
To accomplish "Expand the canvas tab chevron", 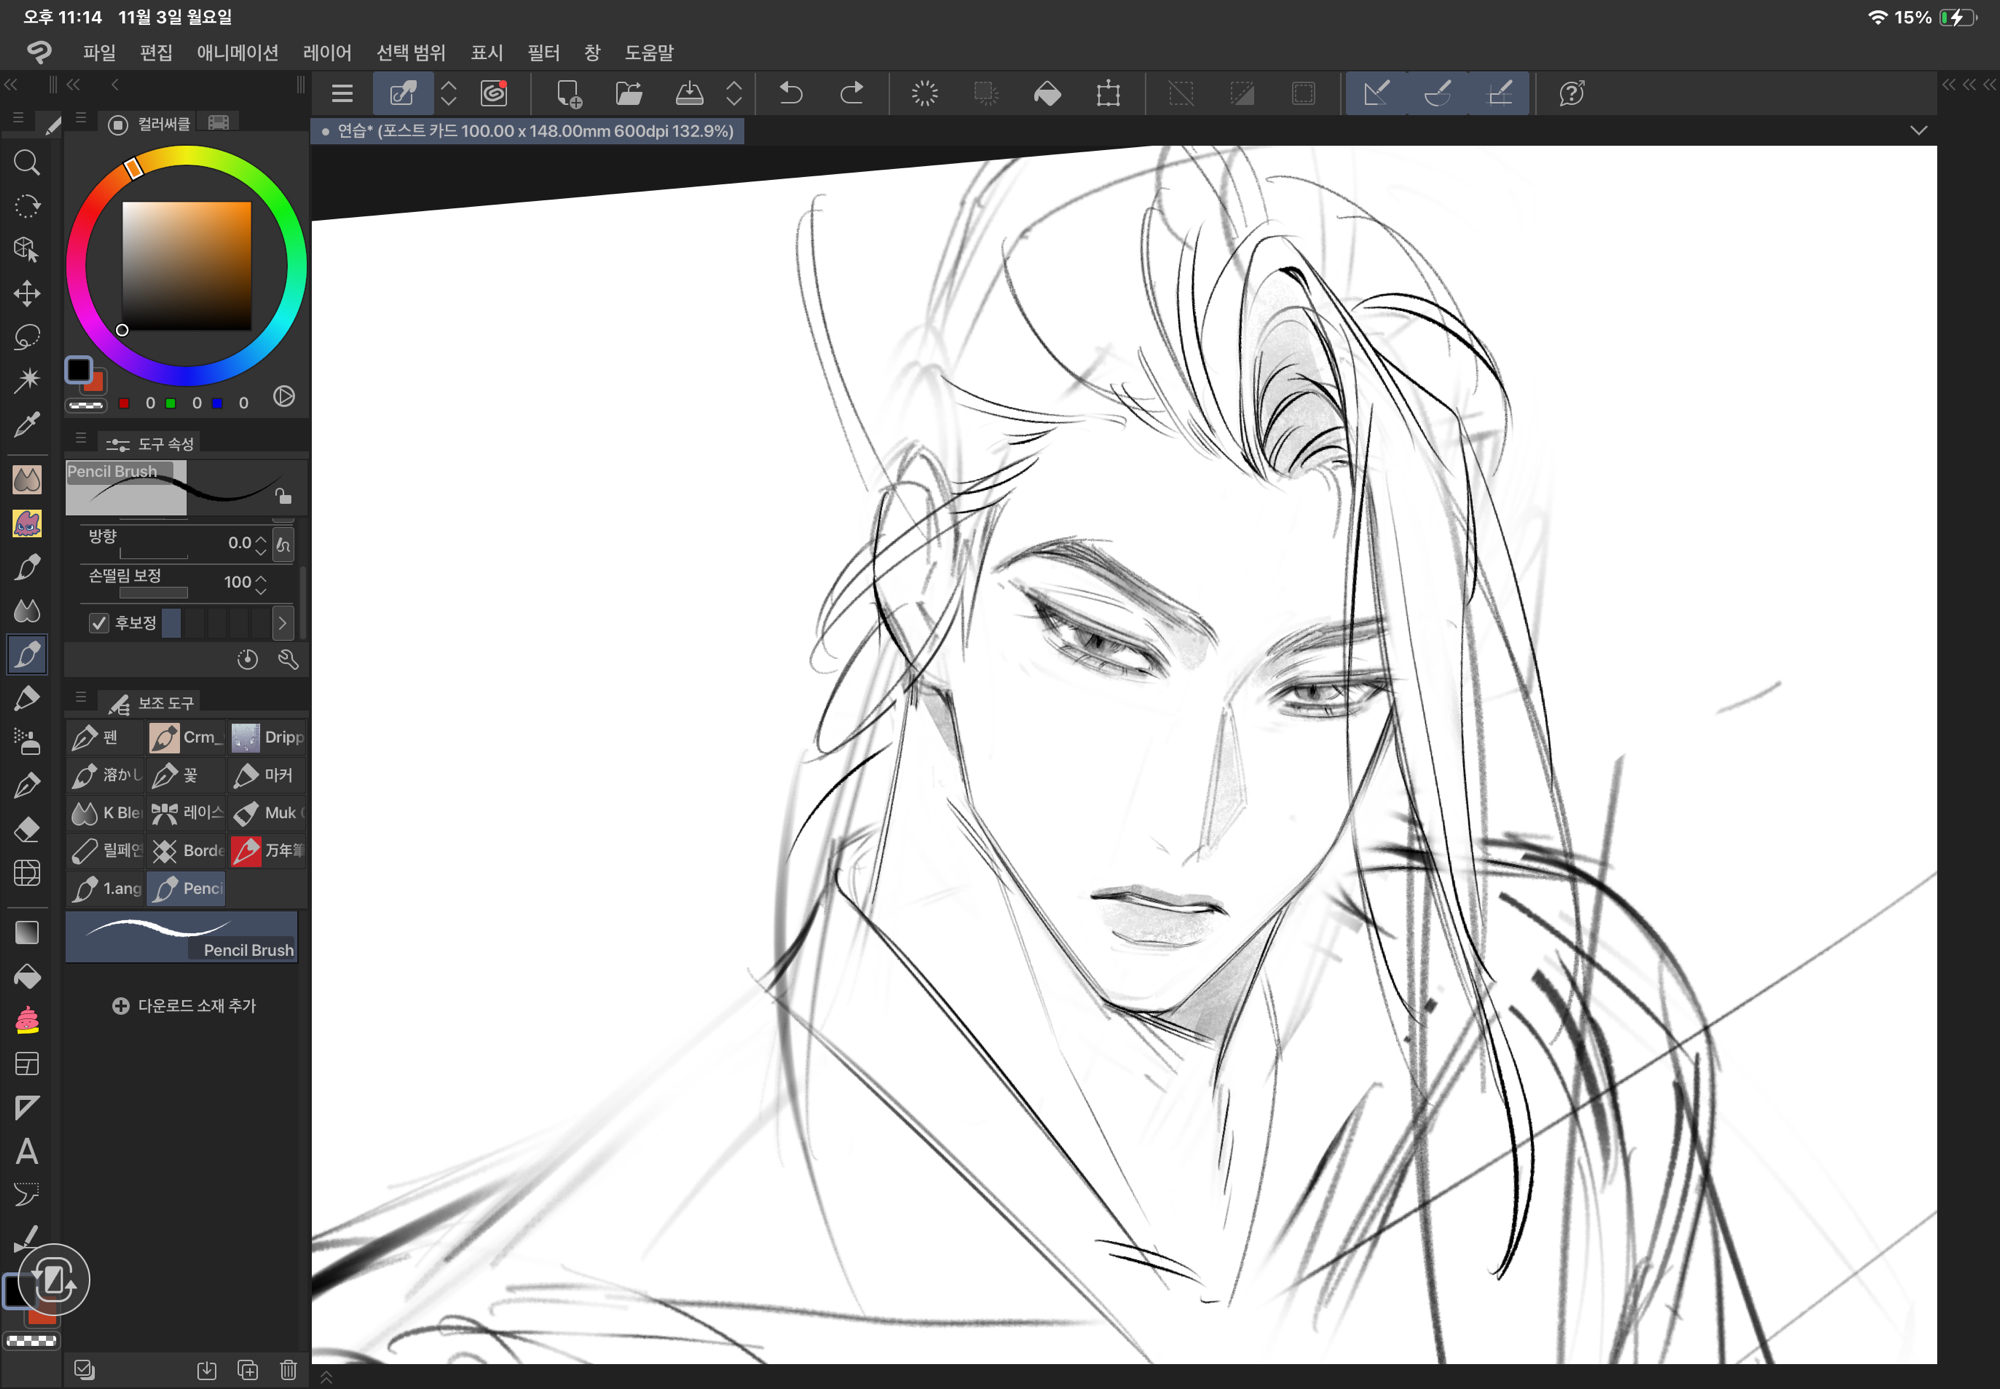I will click(1918, 131).
